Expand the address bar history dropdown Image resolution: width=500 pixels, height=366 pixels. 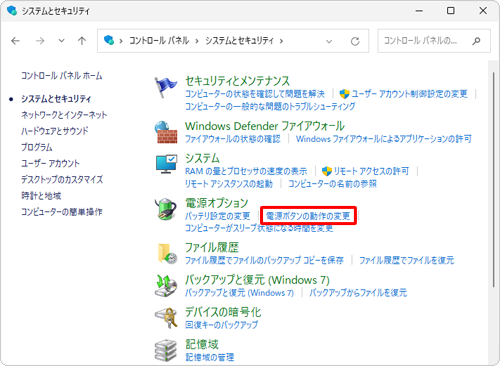pos(329,41)
